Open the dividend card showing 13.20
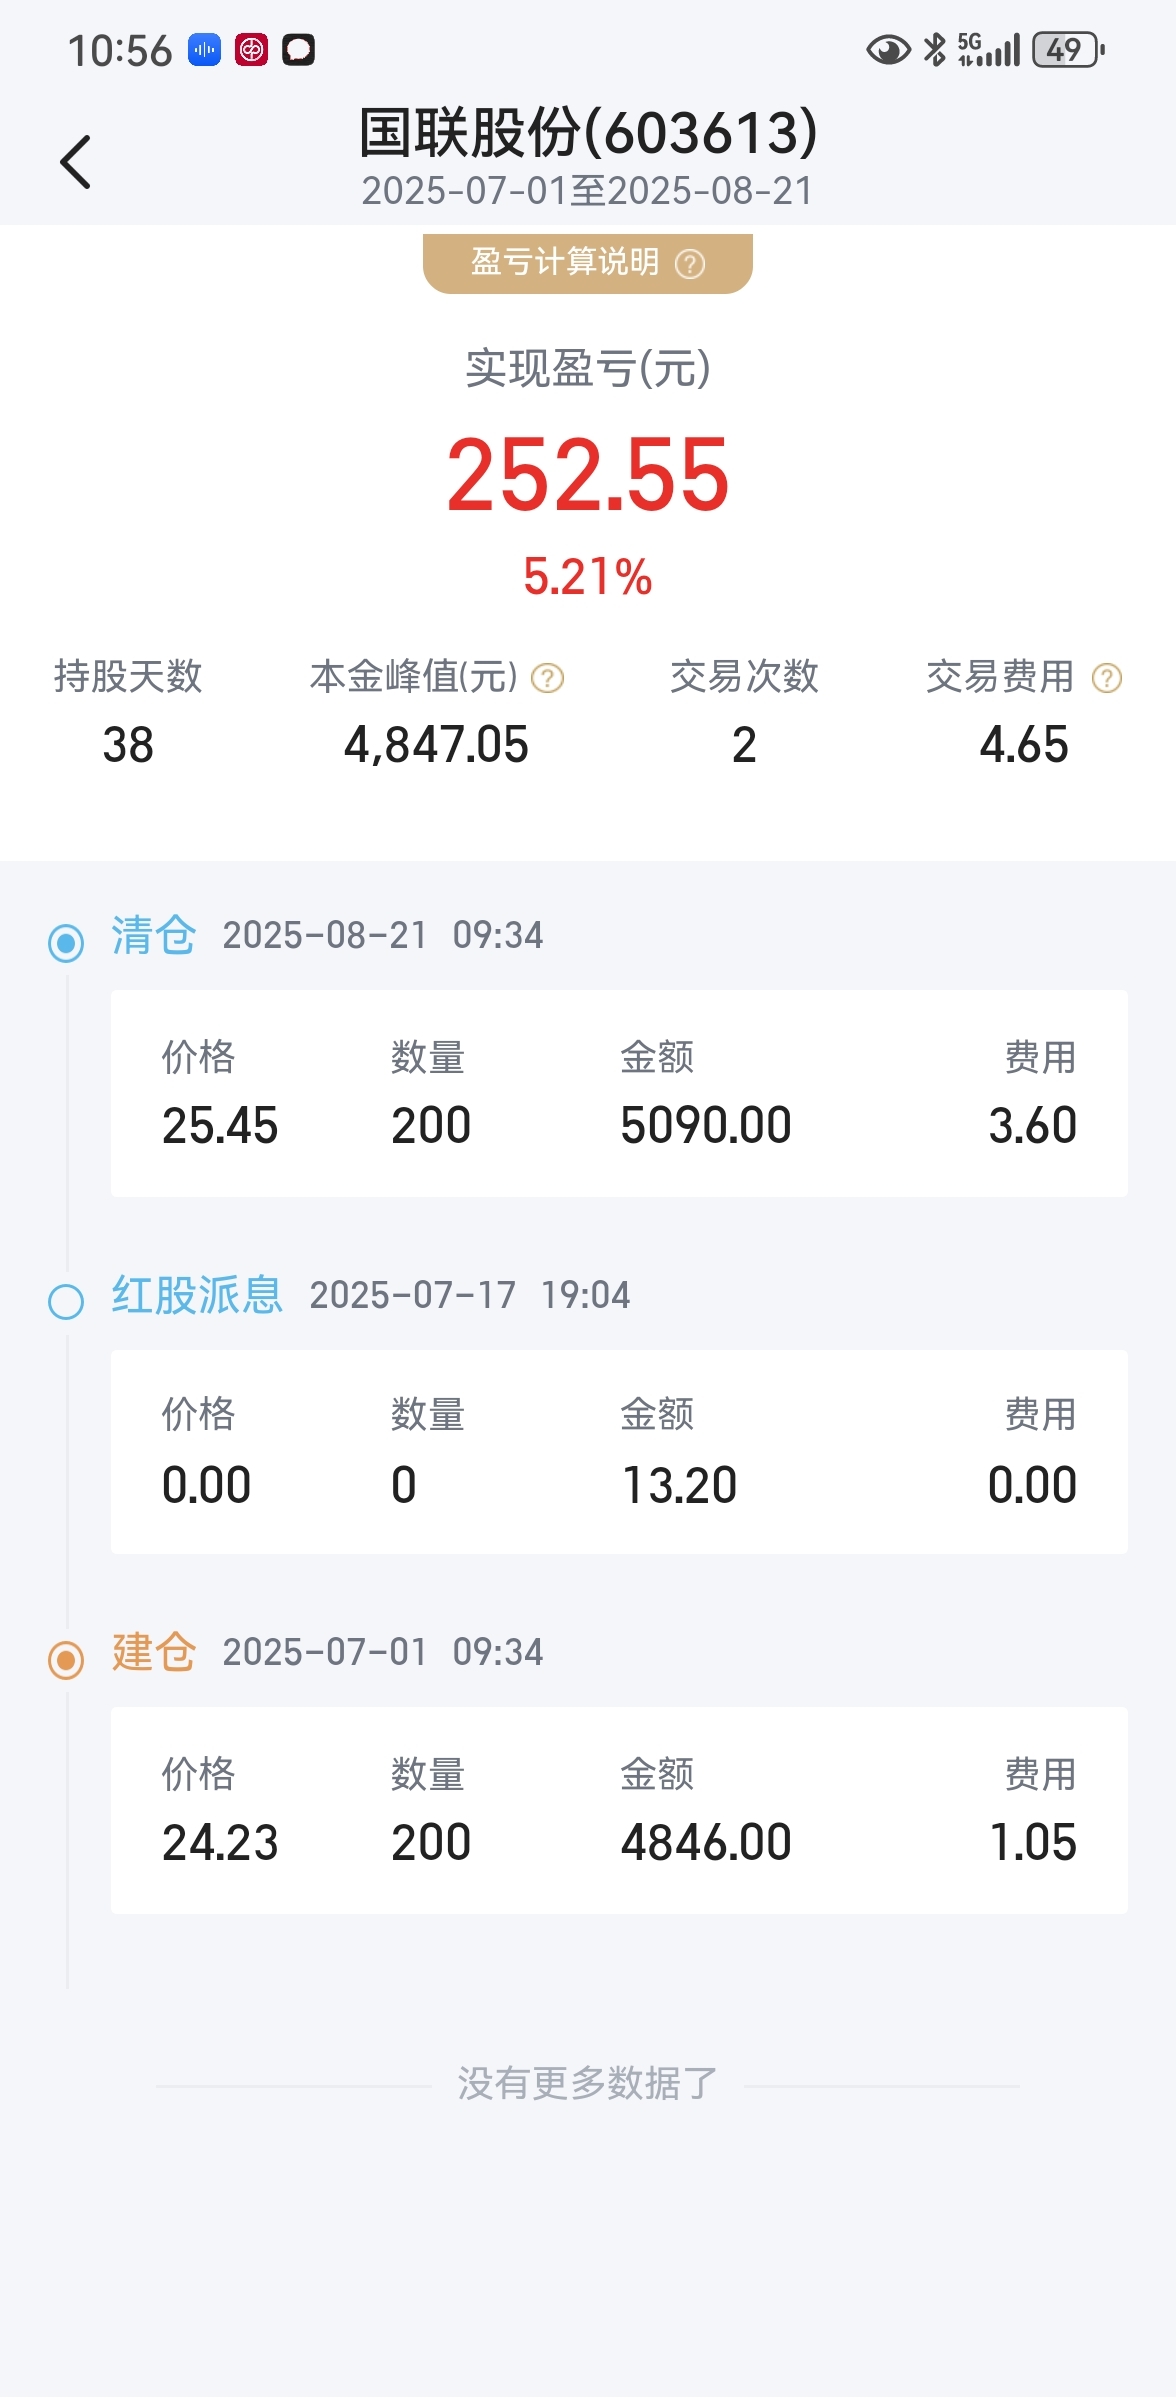 [x=619, y=1452]
